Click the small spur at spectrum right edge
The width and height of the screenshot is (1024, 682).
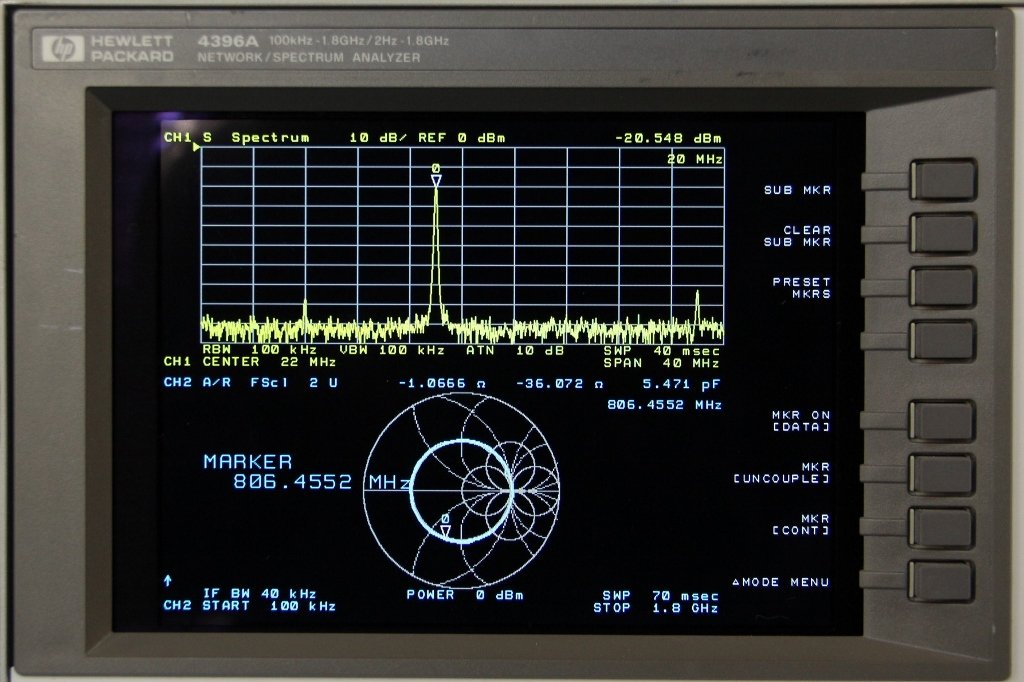[697, 304]
